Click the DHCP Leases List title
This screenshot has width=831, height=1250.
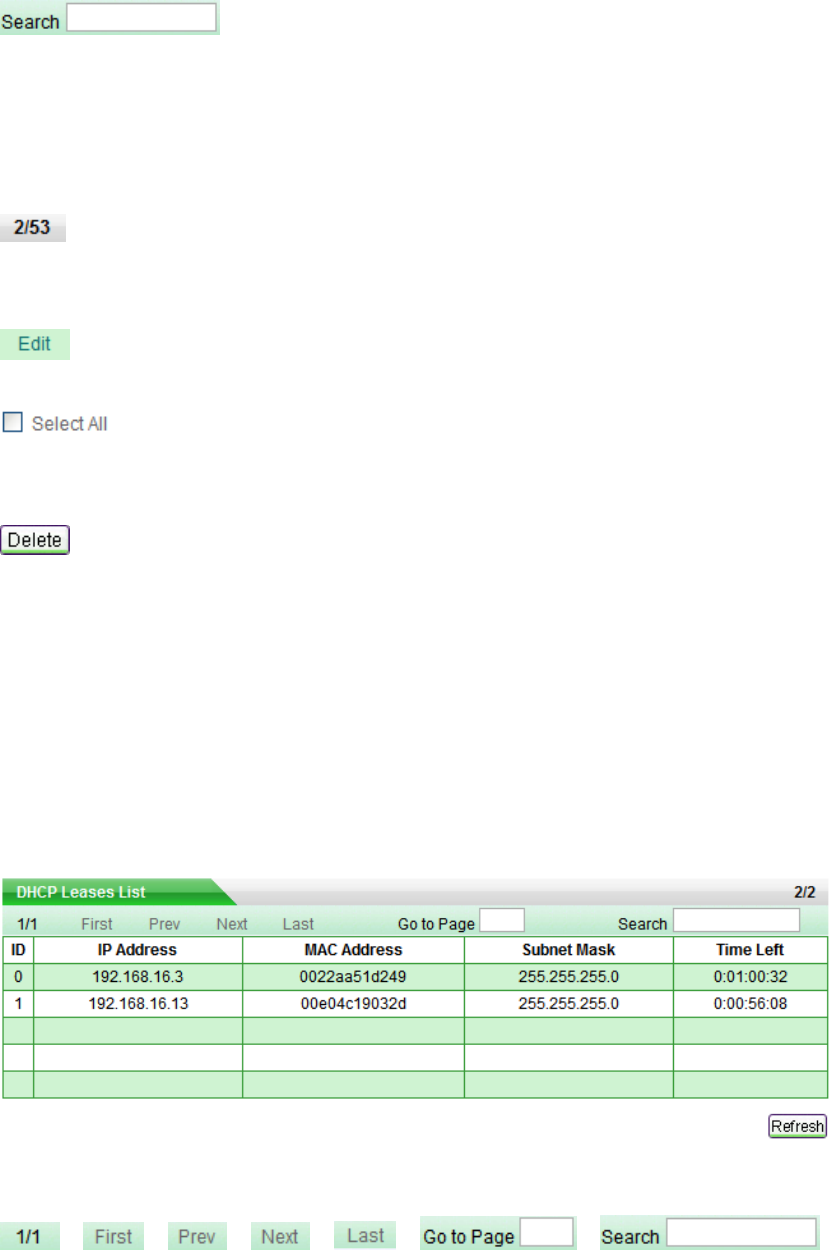coord(81,892)
